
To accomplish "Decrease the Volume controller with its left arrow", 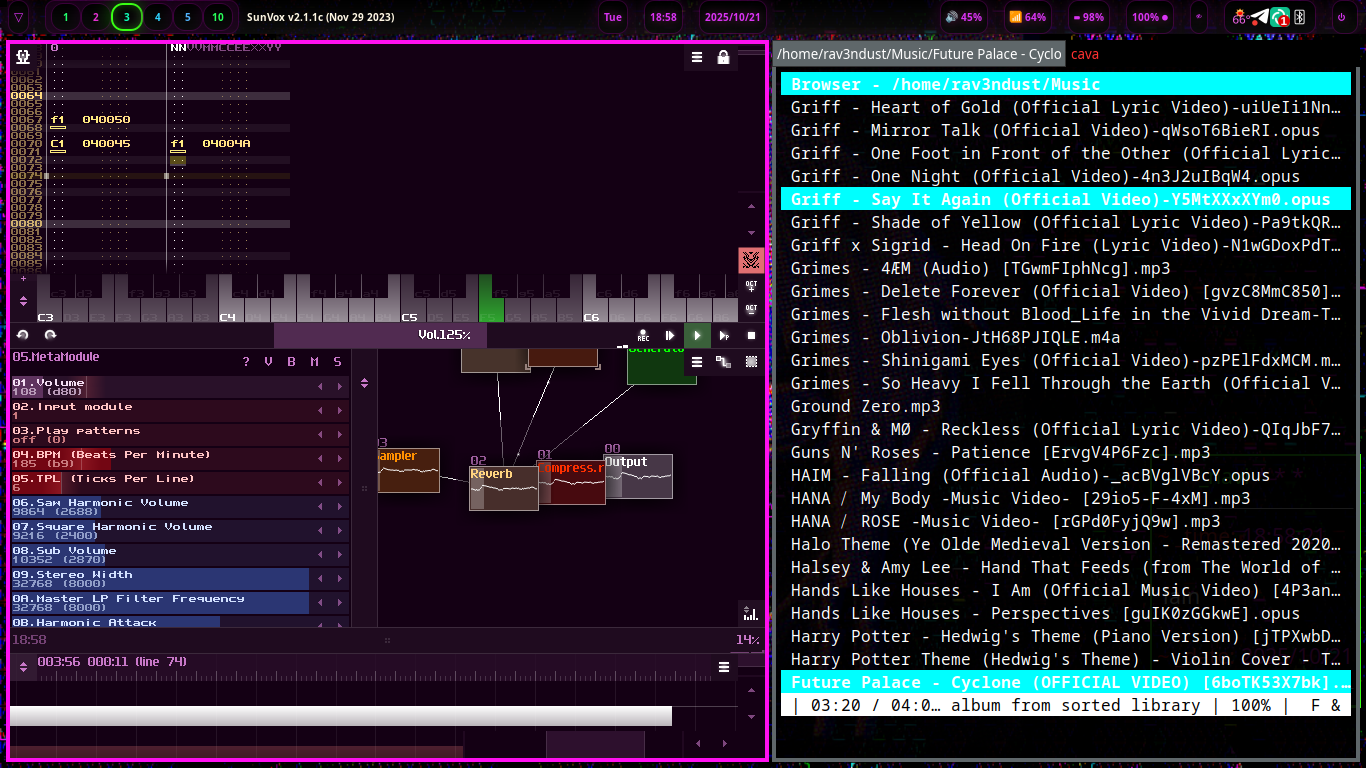I will [320, 387].
